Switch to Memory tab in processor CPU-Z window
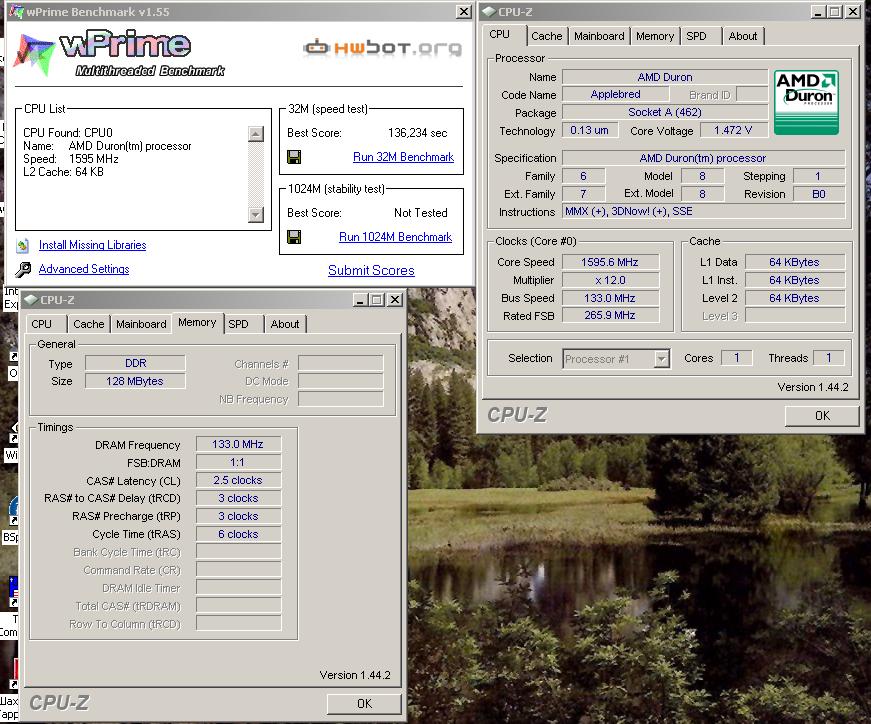This screenshot has width=871, height=724. 654,36
